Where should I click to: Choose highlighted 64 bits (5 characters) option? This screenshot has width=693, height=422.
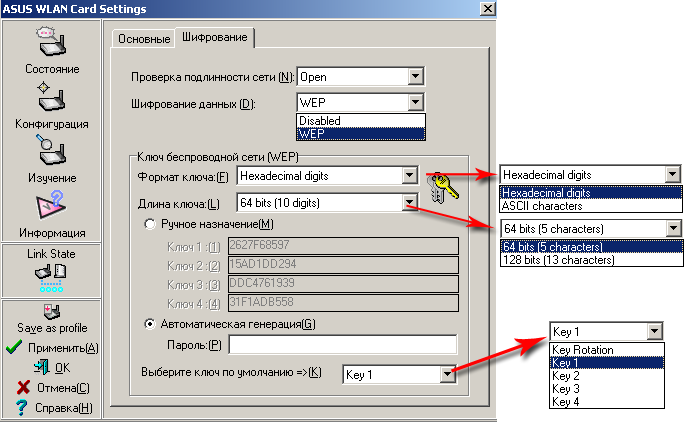point(592,247)
